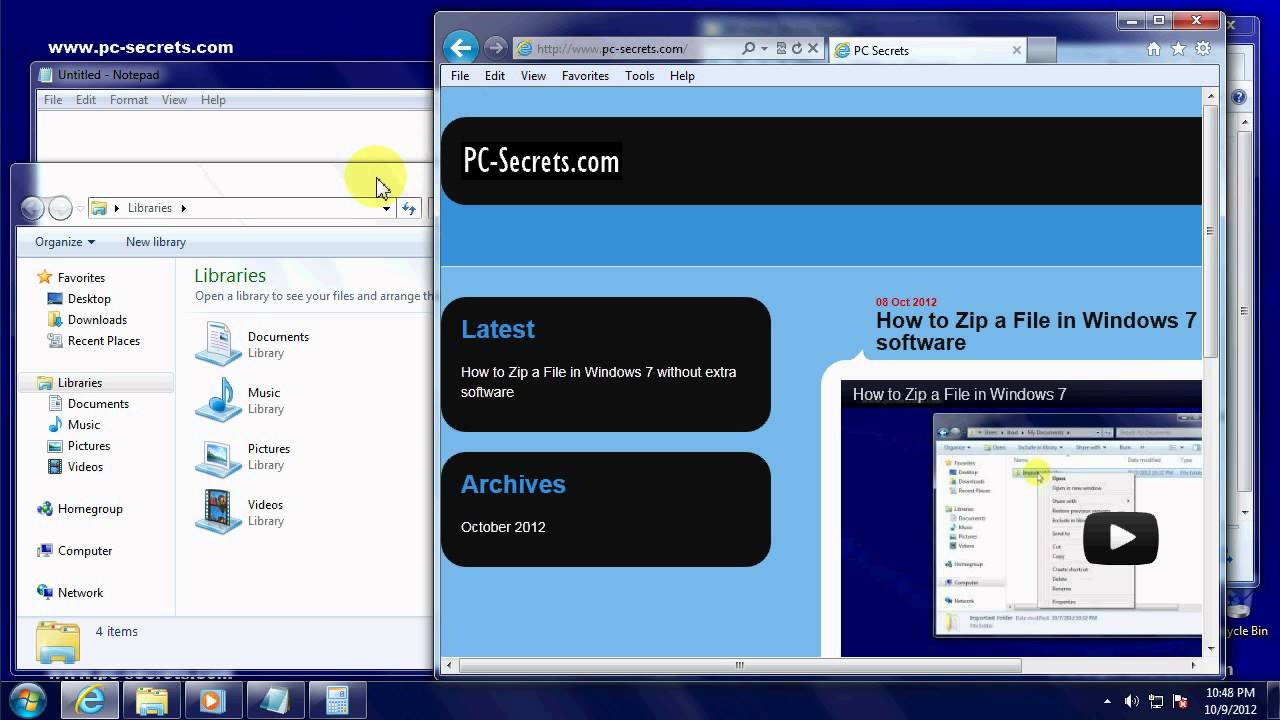1280x720 pixels.
Task: Close the PC Secrets browser tab
Action: click(x=1017, y=50)
